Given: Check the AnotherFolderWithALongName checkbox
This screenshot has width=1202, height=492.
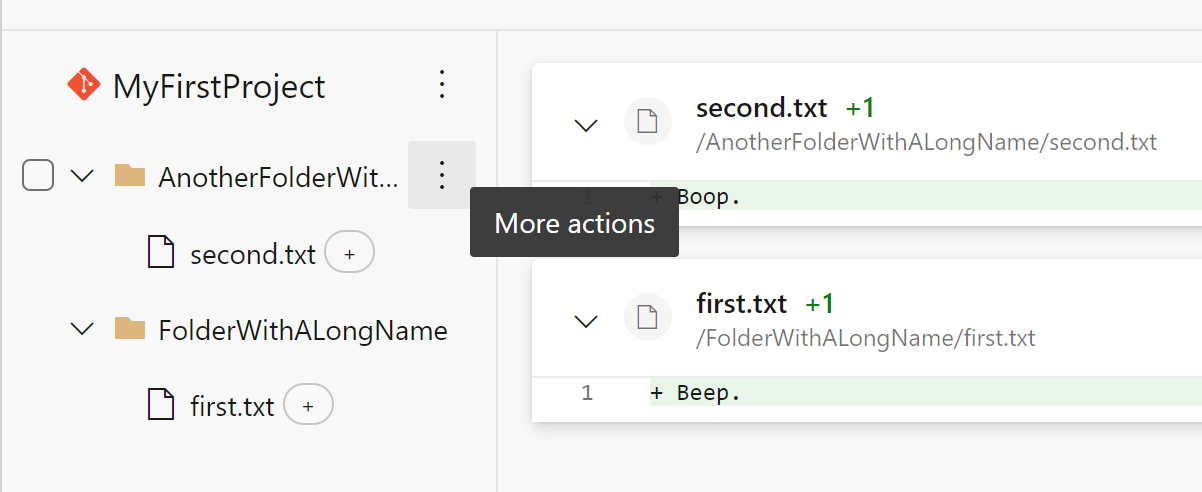Looking at the screenshot, I should 38,176.
